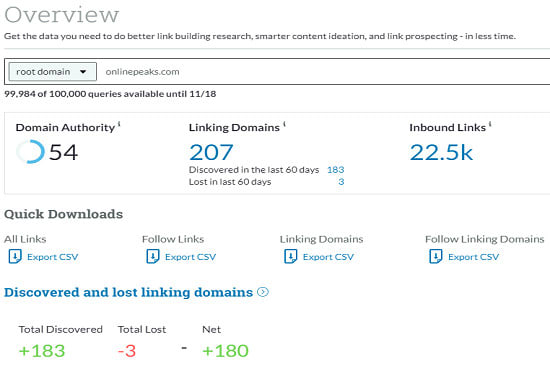The height and width of the screenshot is (370, 550).
Task: Click the Linking Domains info icon
Action: 284,124
